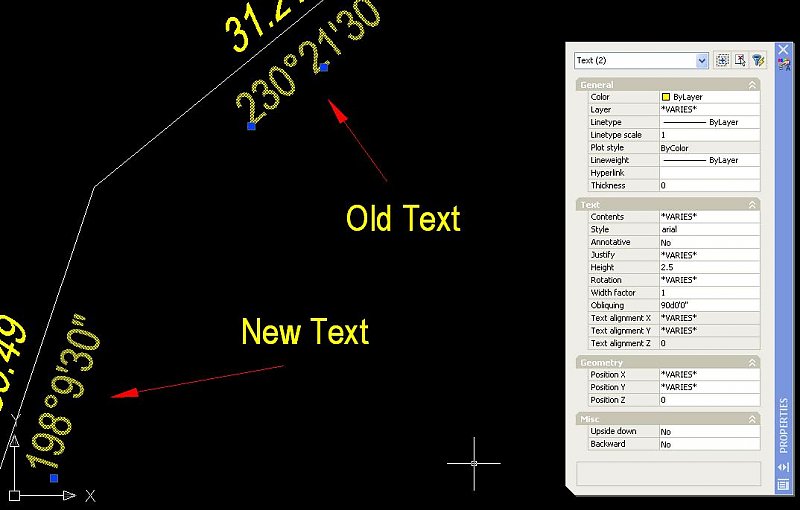Click the Select Objects icon
Image resolution: width=800 pixels, height=510 pixels.
point(740,60)
